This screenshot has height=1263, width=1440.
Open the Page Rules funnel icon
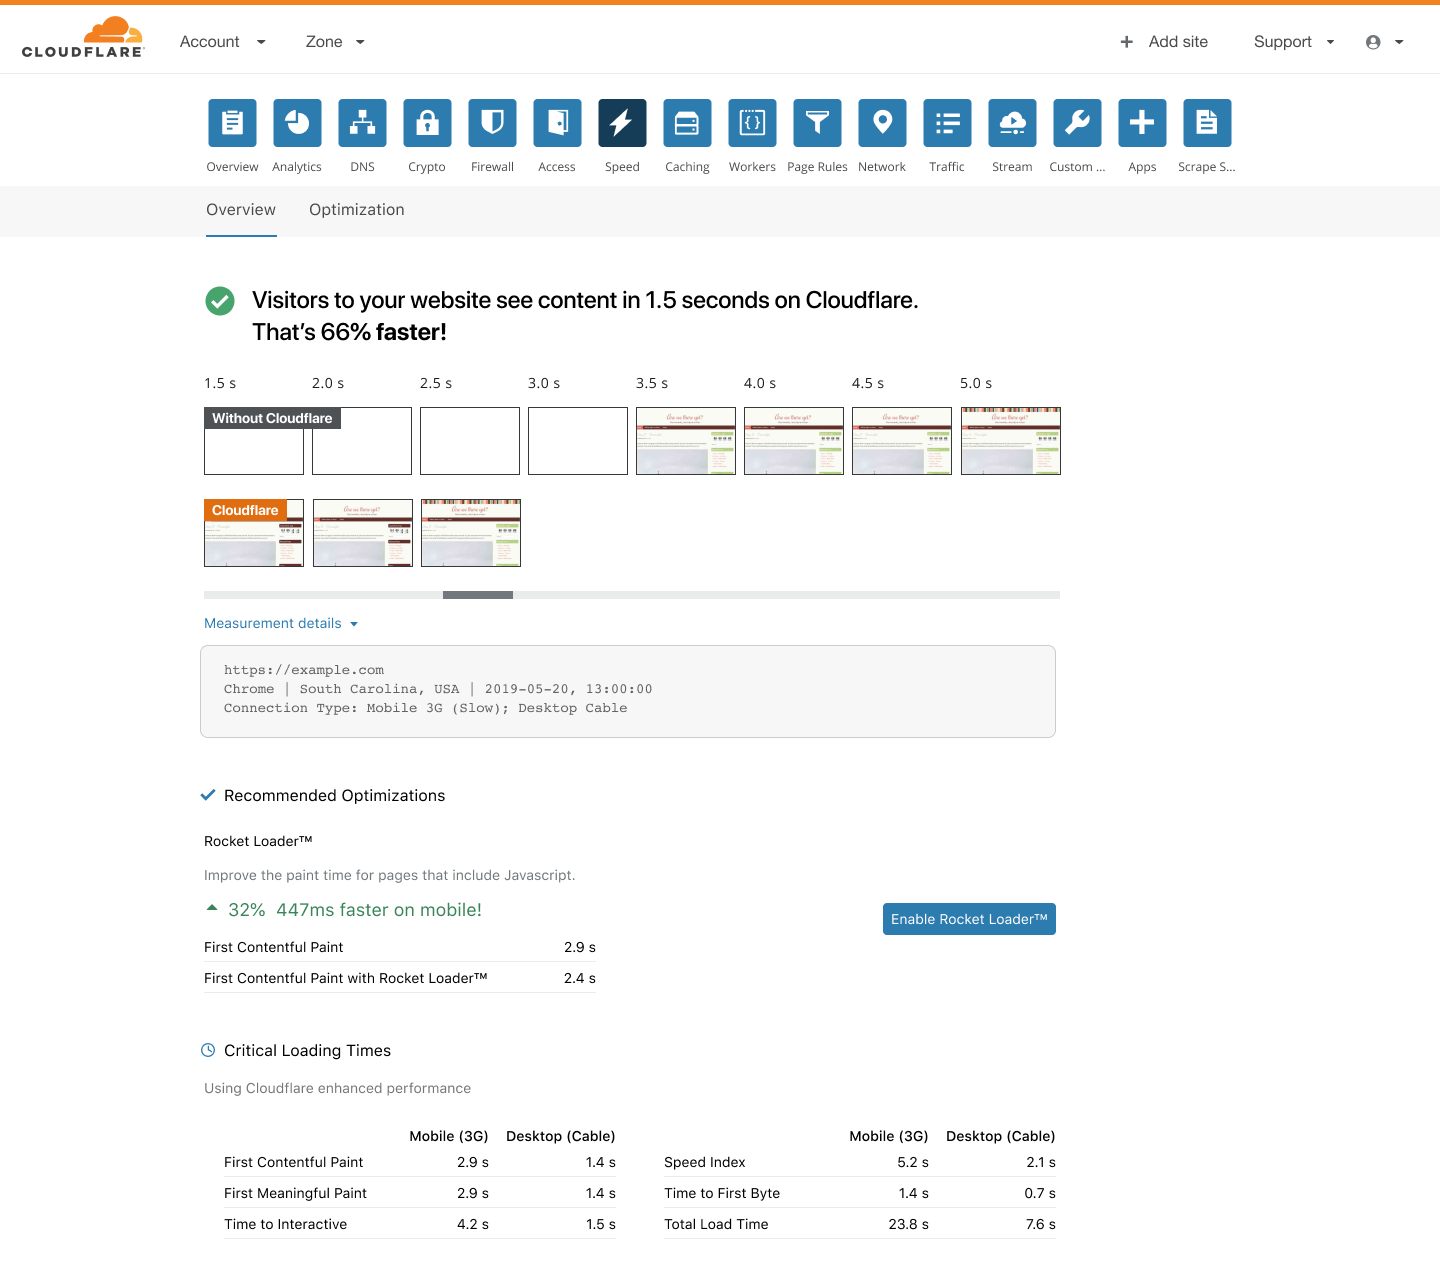(x=817, y=123)
